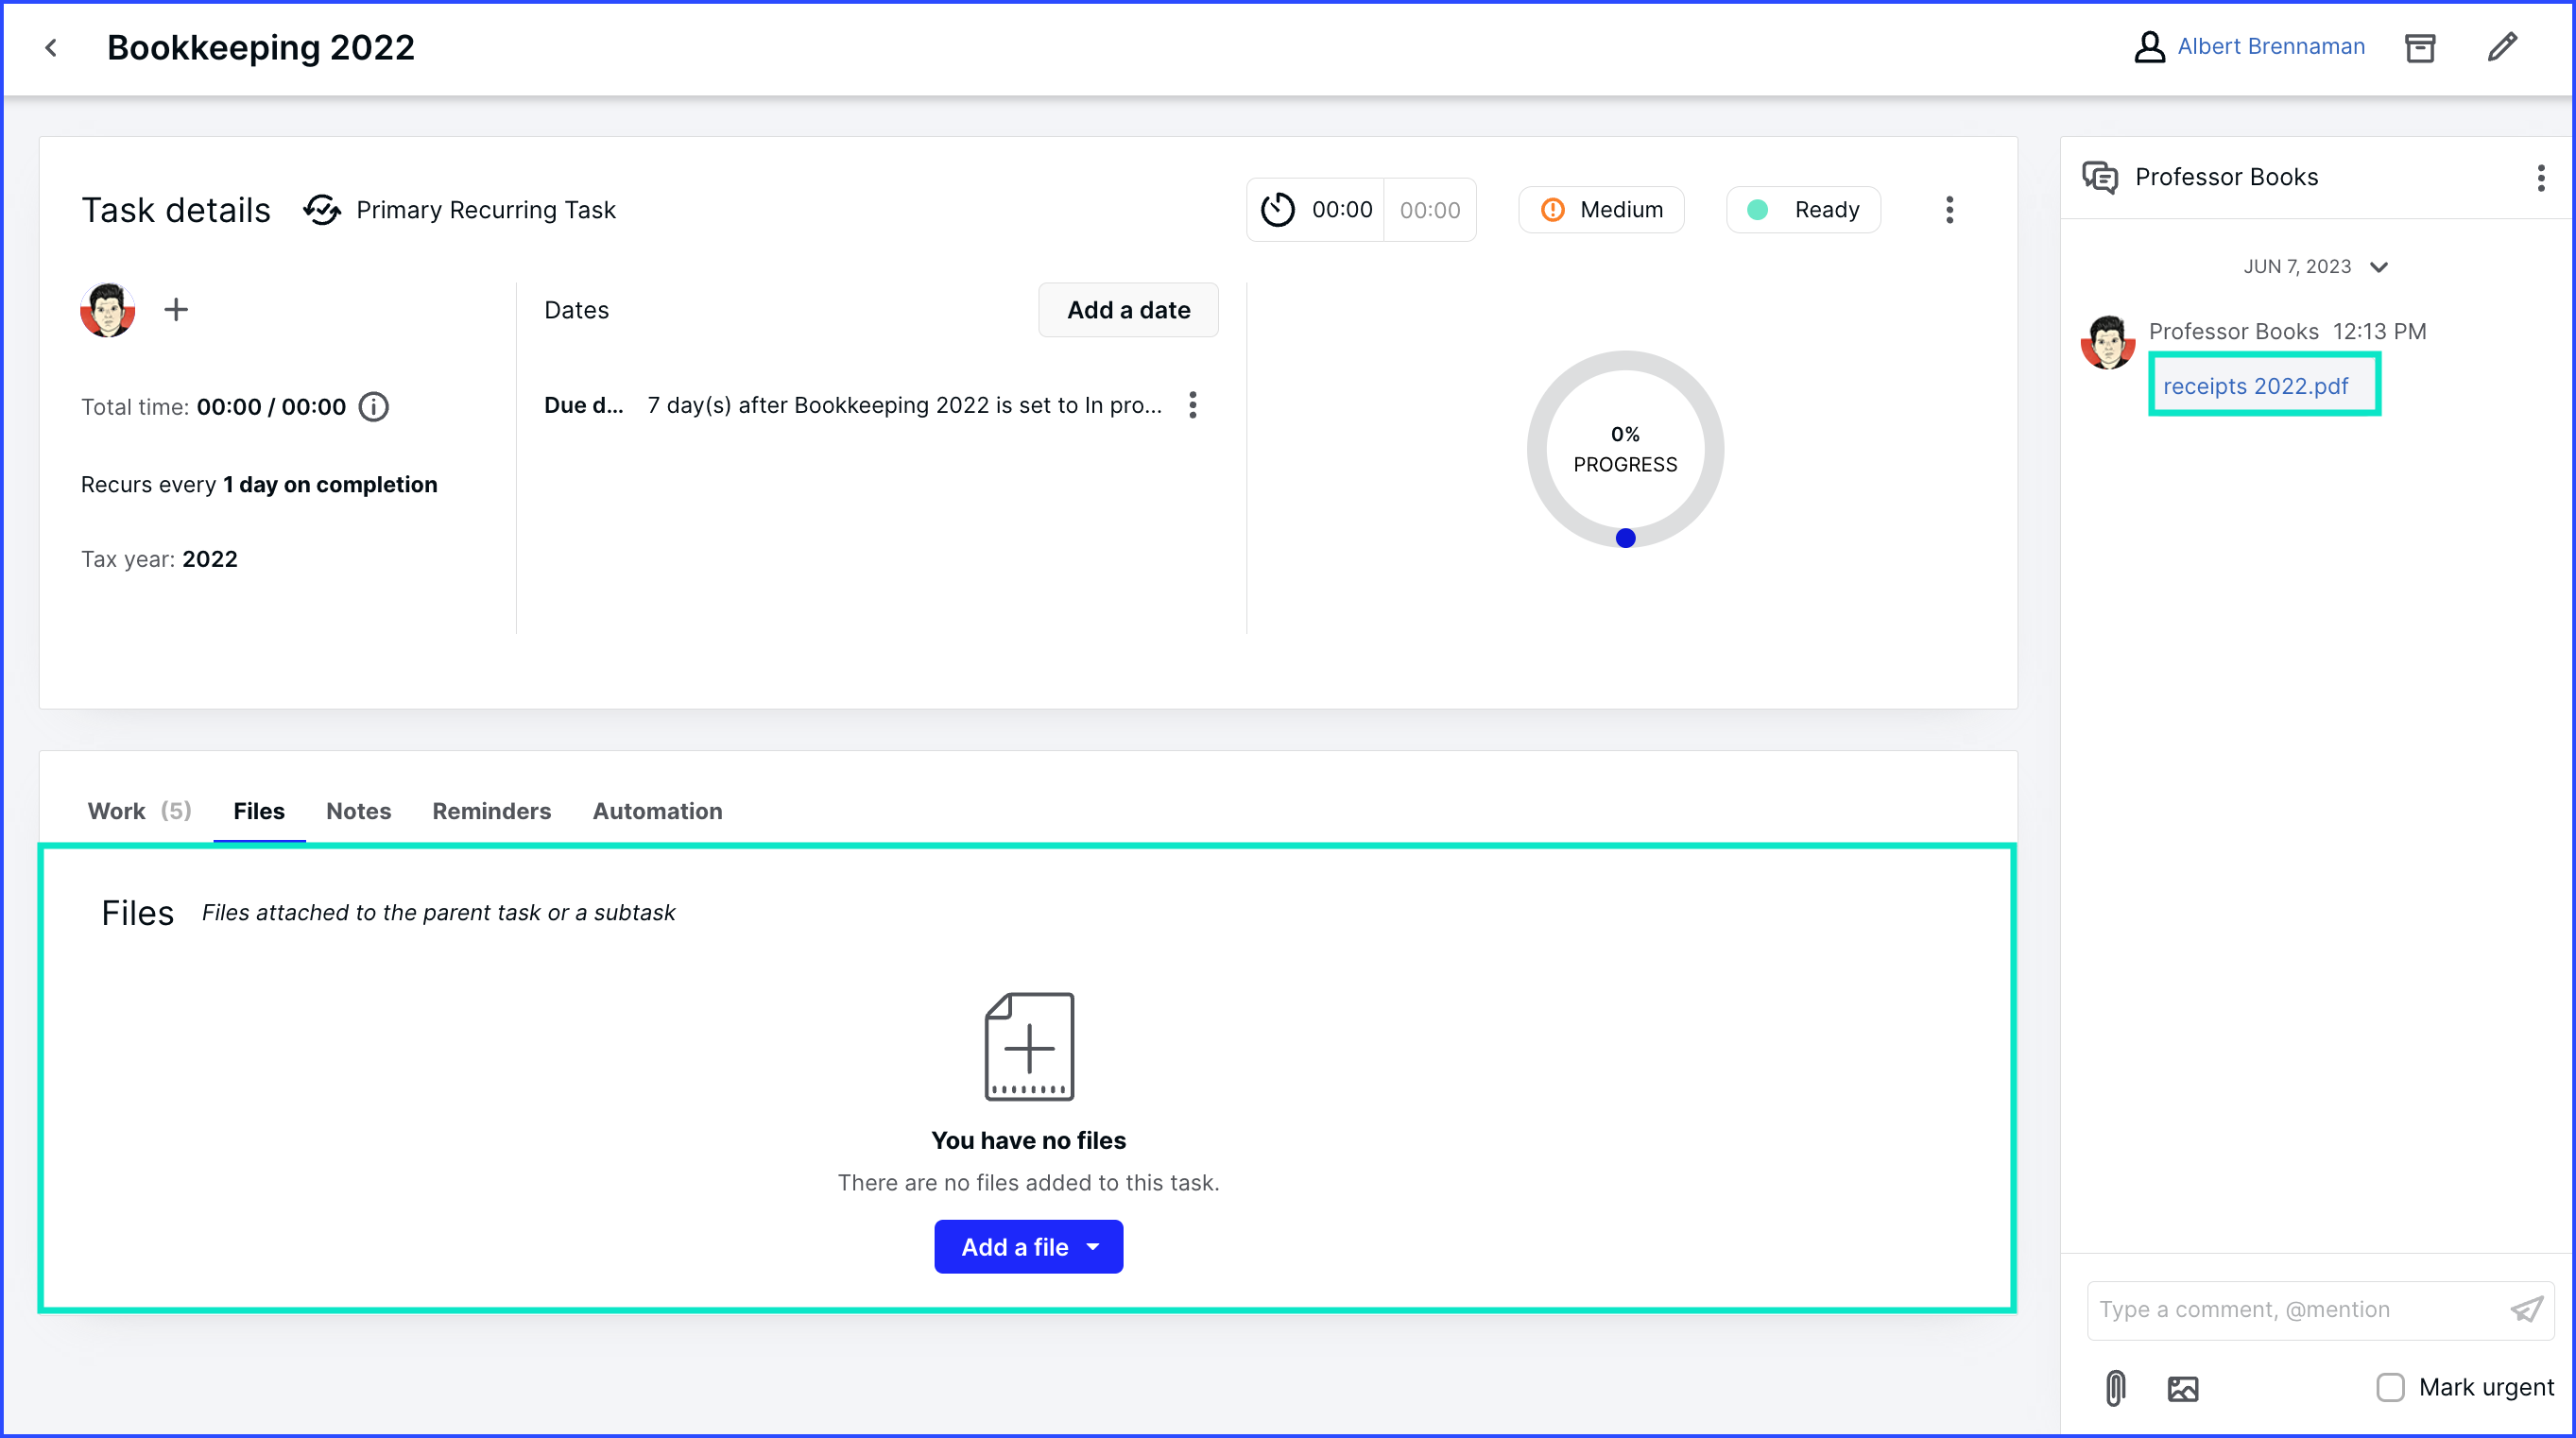Viewport: 2576px width, 1438px height.
Task: Change the Medium priority selector
Action: click(x=1601, y=210)
